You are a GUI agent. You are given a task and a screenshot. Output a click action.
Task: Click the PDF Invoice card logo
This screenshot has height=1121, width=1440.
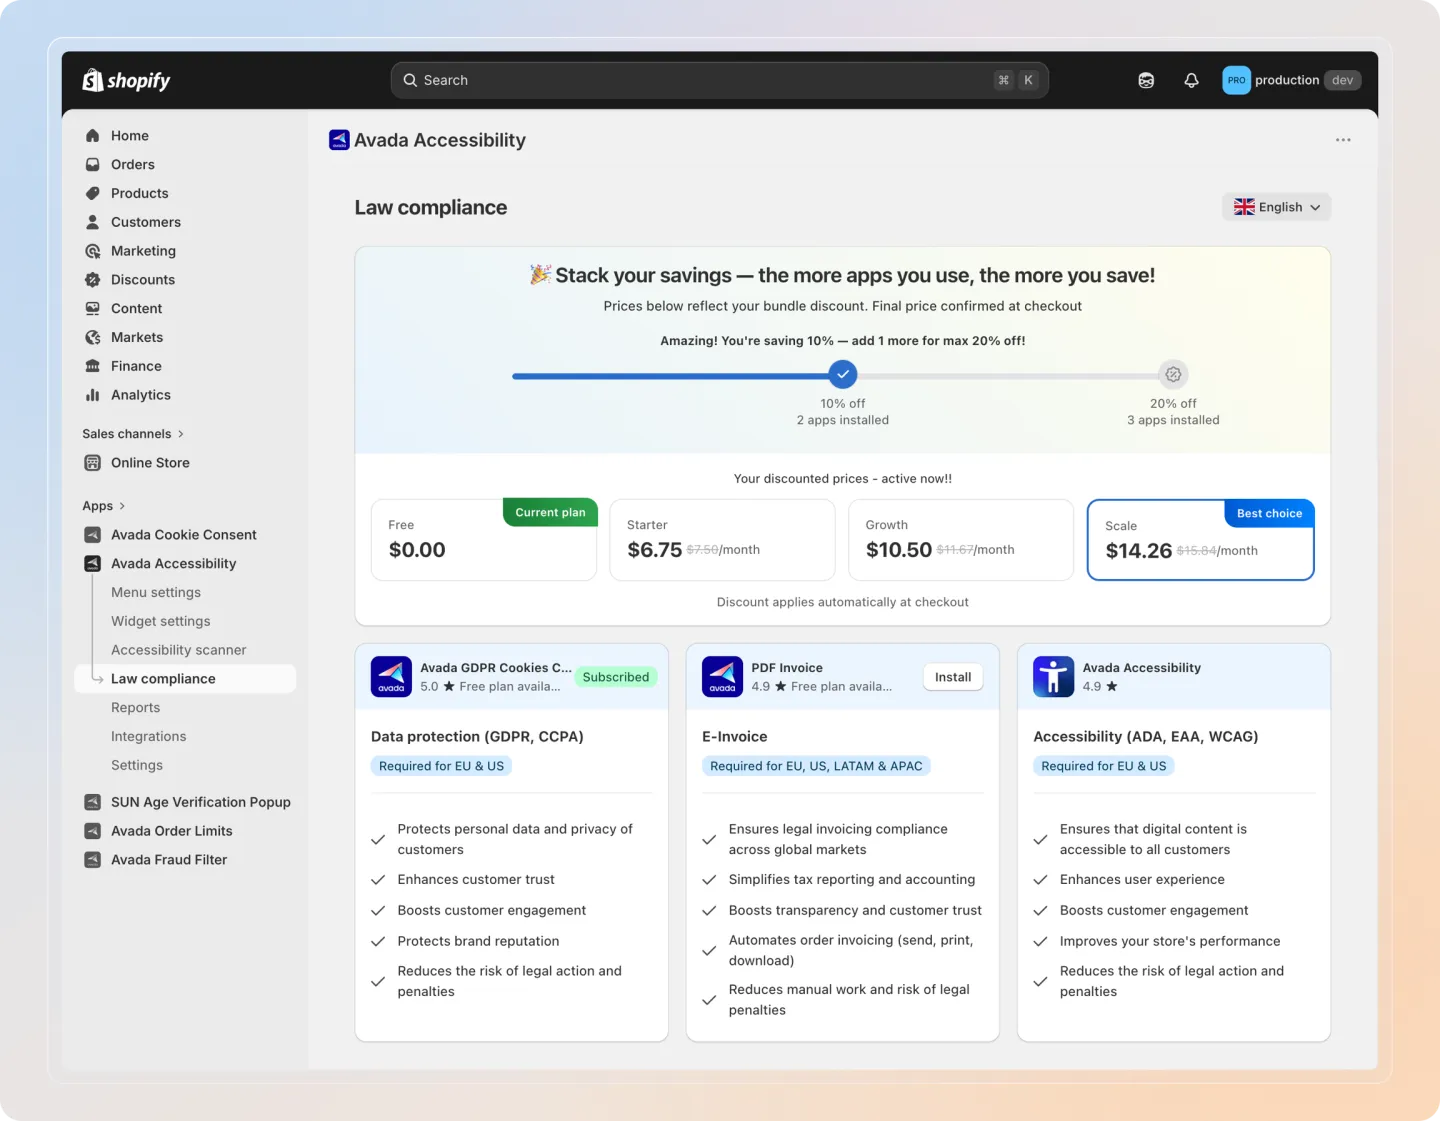[722, 677]
